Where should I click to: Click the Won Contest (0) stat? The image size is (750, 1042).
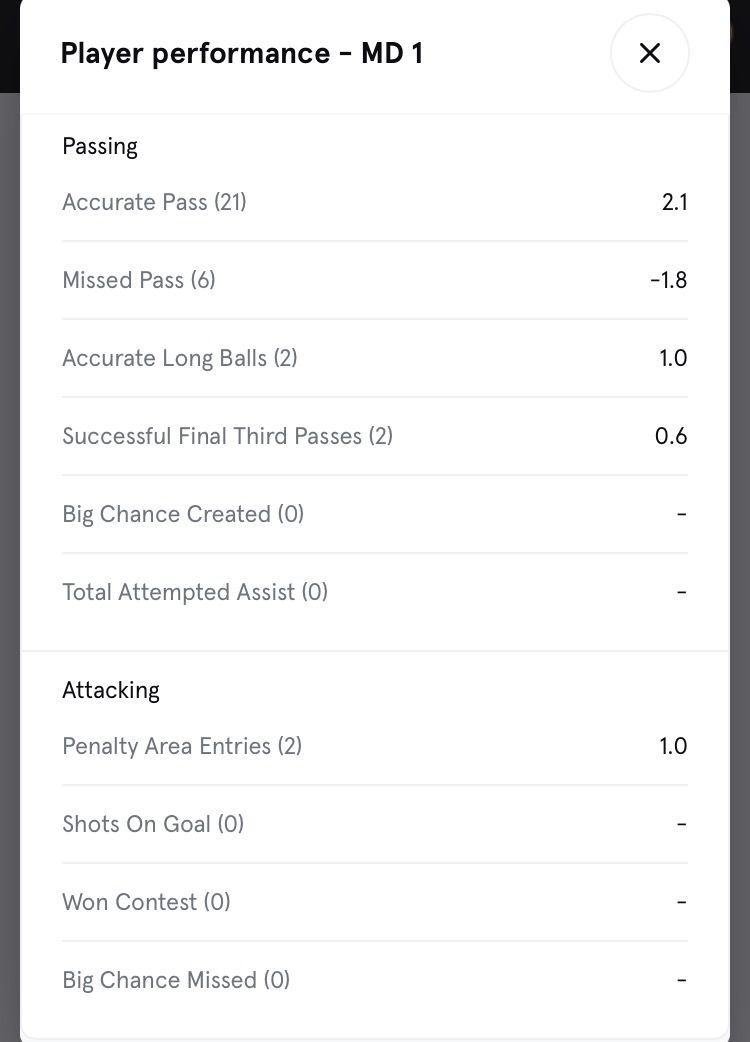pyautogui.click(x=146, y=902)
